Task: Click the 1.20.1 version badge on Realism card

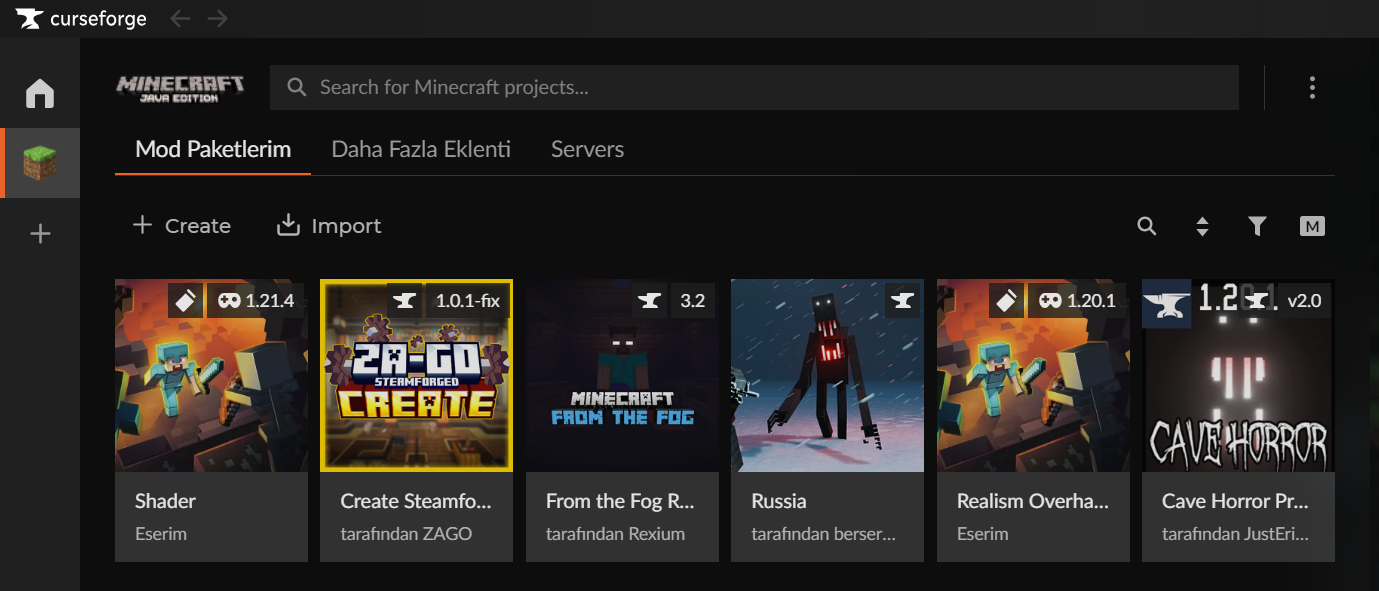Action: [x=1077, y=300]
